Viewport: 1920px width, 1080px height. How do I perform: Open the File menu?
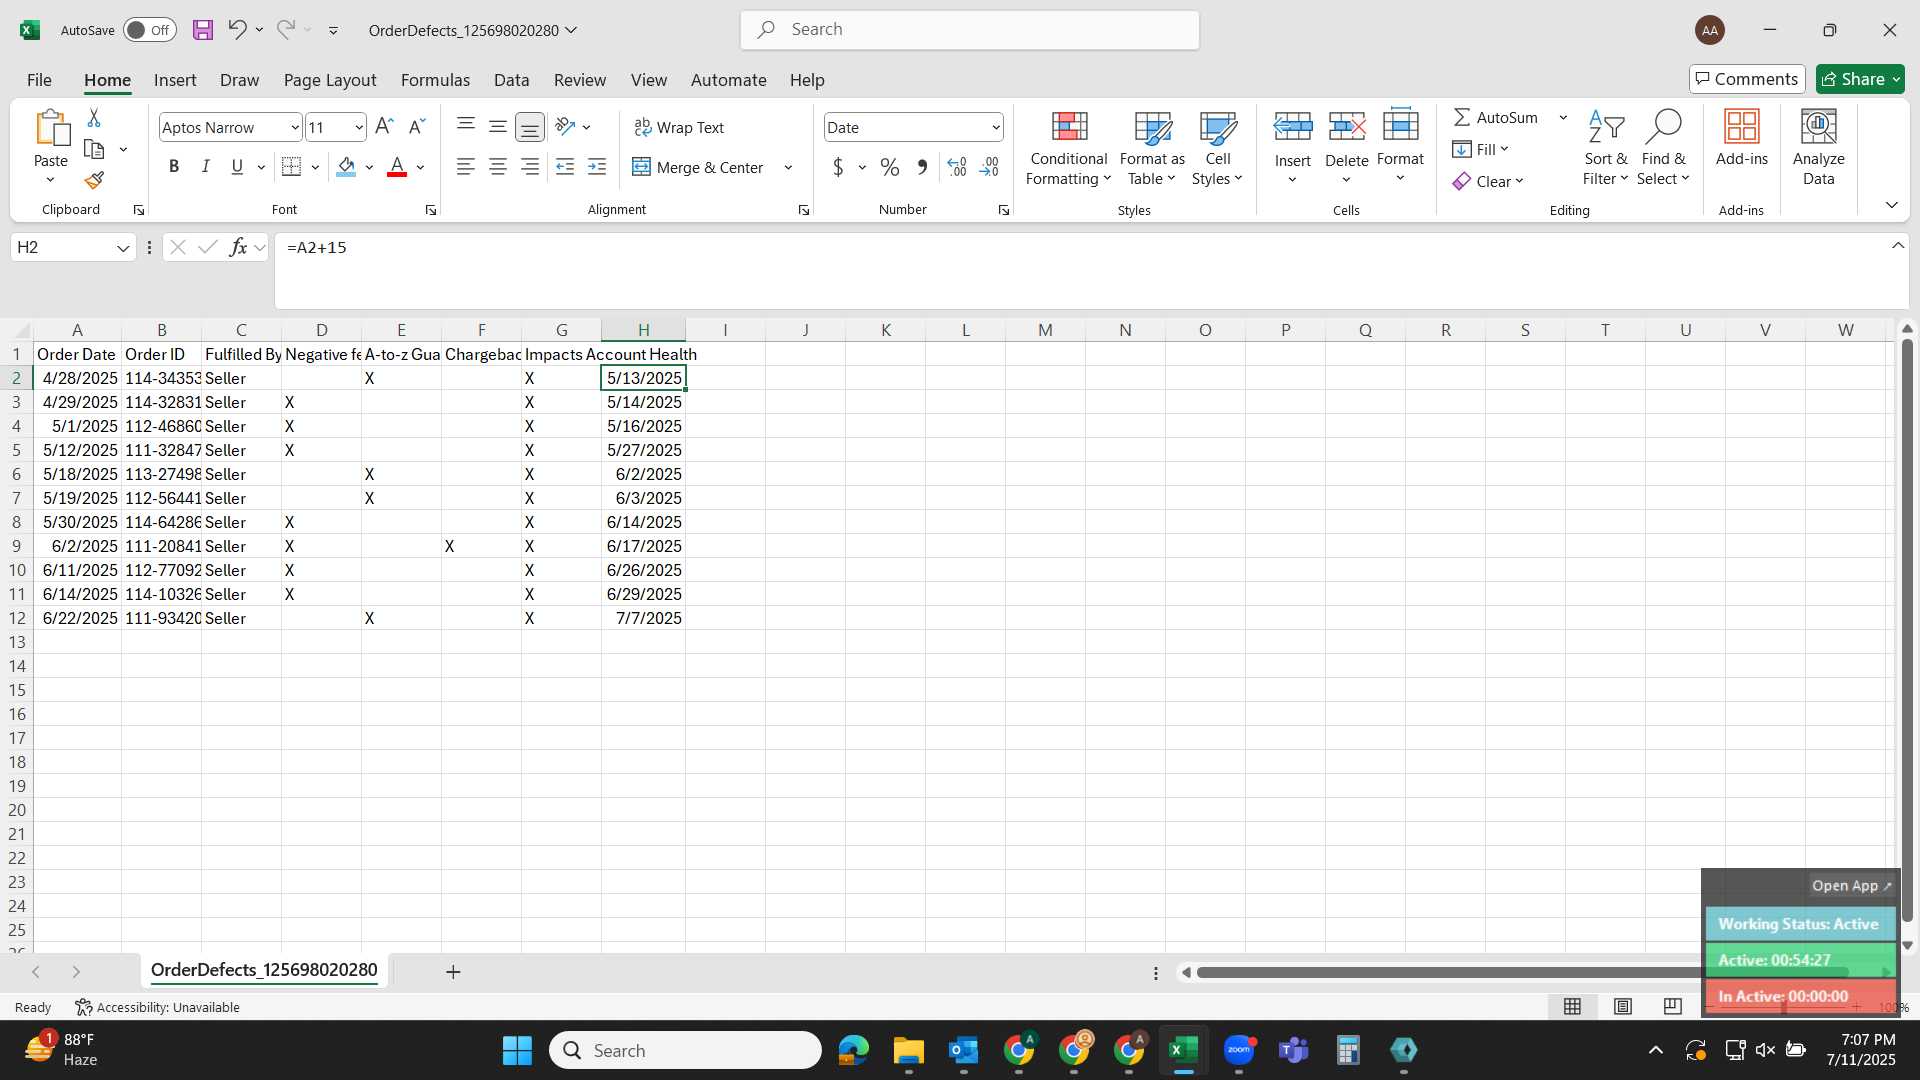click(x=39, y=80)
